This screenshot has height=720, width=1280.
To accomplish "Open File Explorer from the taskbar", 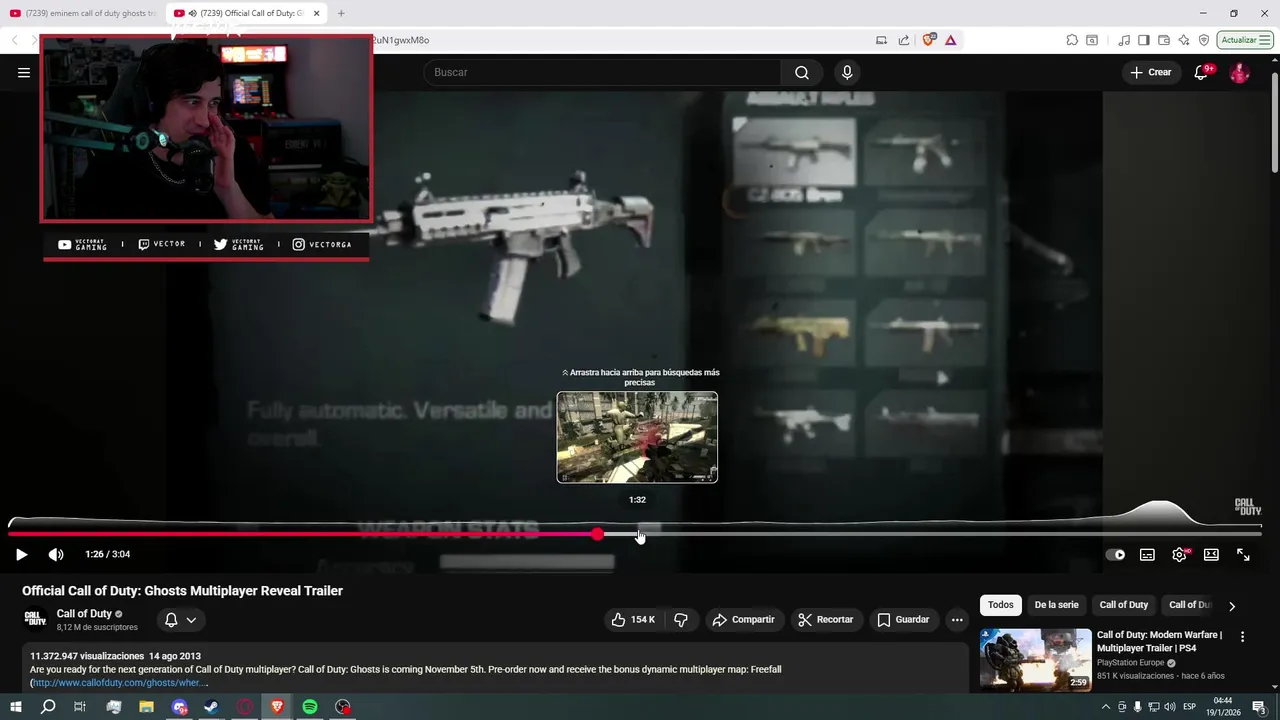I will [146, 707].
